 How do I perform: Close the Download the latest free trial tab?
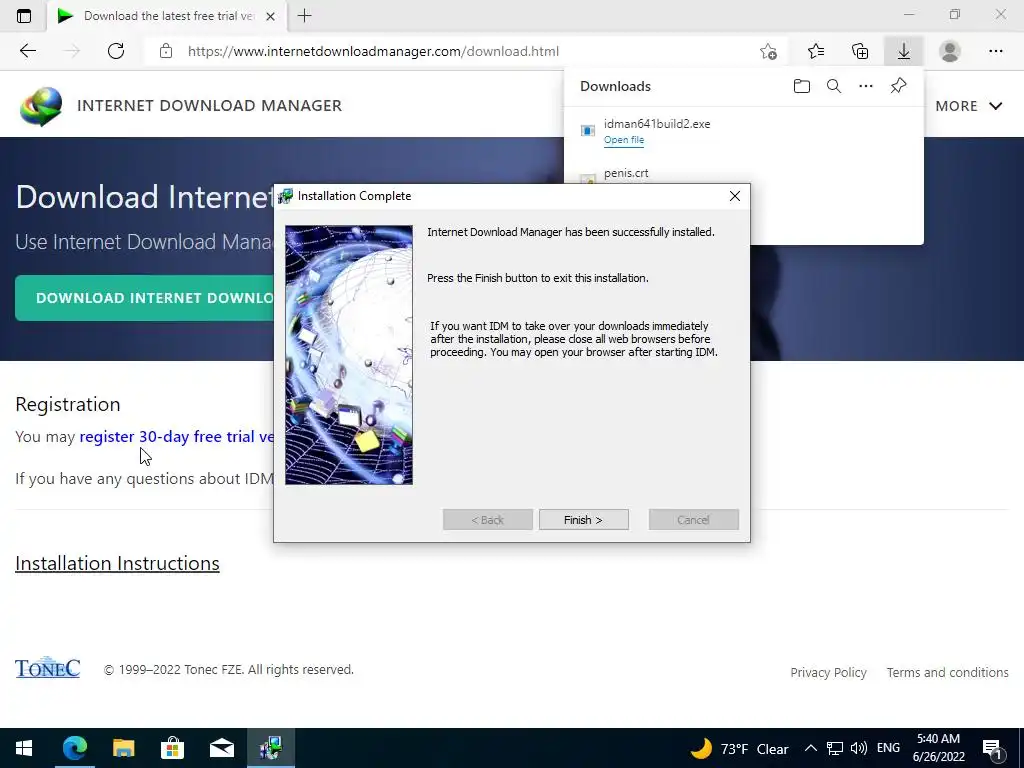[x=270, y=16]
